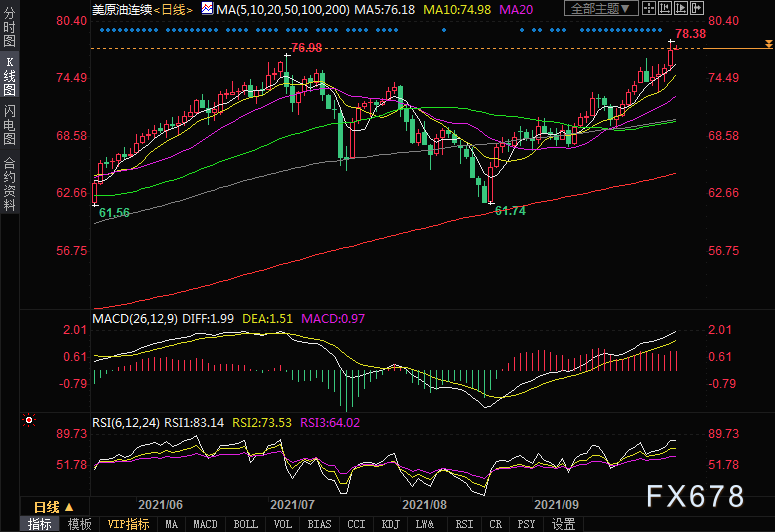Select the CR indicator button

tap(495, 524)
